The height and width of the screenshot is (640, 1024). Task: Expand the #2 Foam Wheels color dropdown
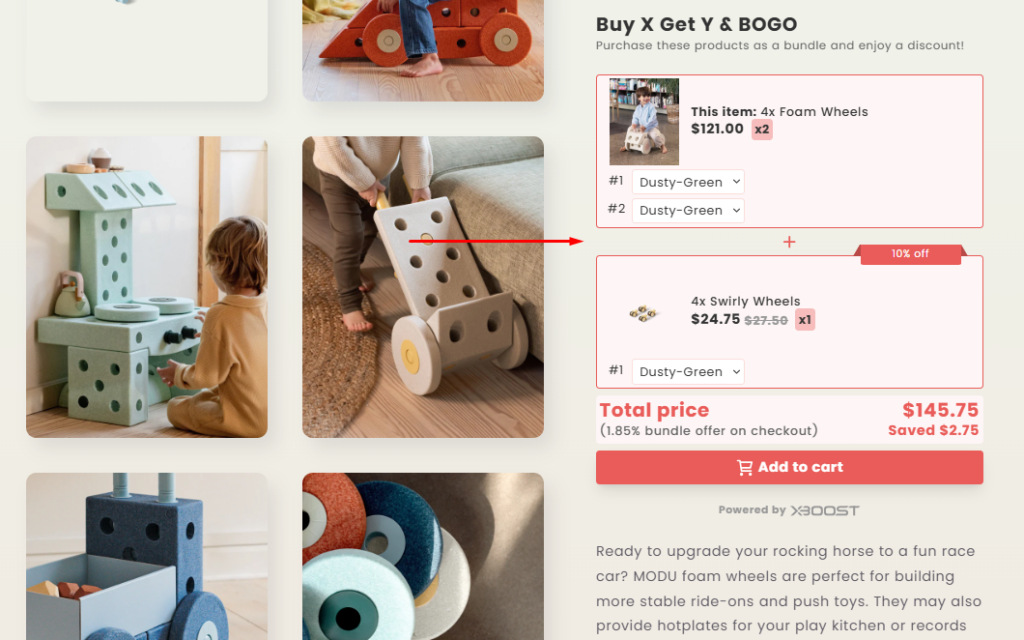coord(688,210)
